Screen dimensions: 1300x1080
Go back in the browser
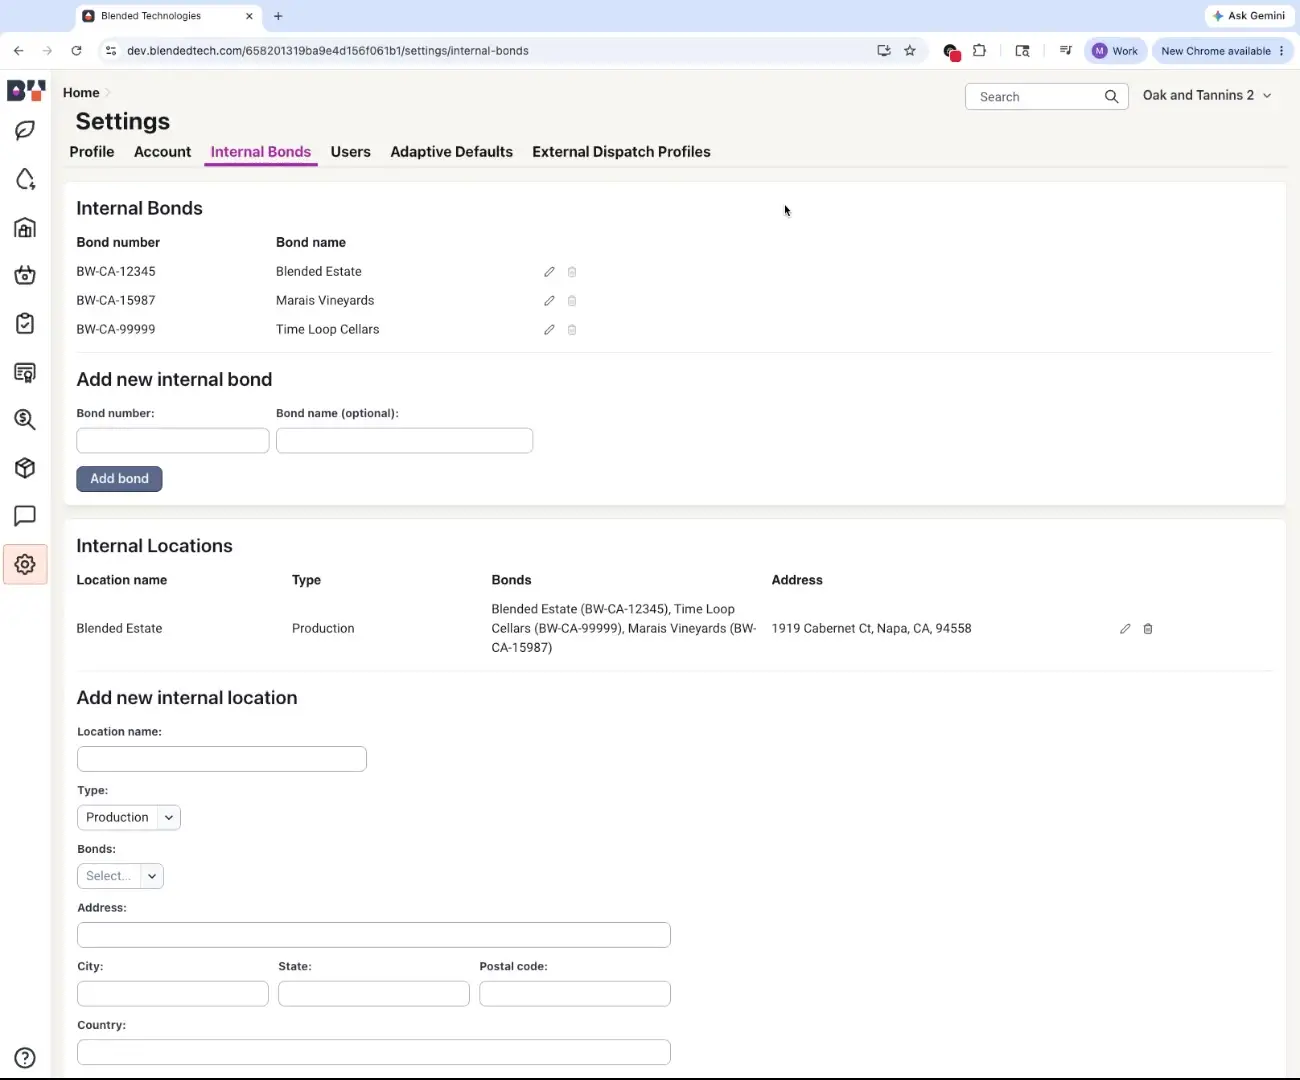(19, 51)
